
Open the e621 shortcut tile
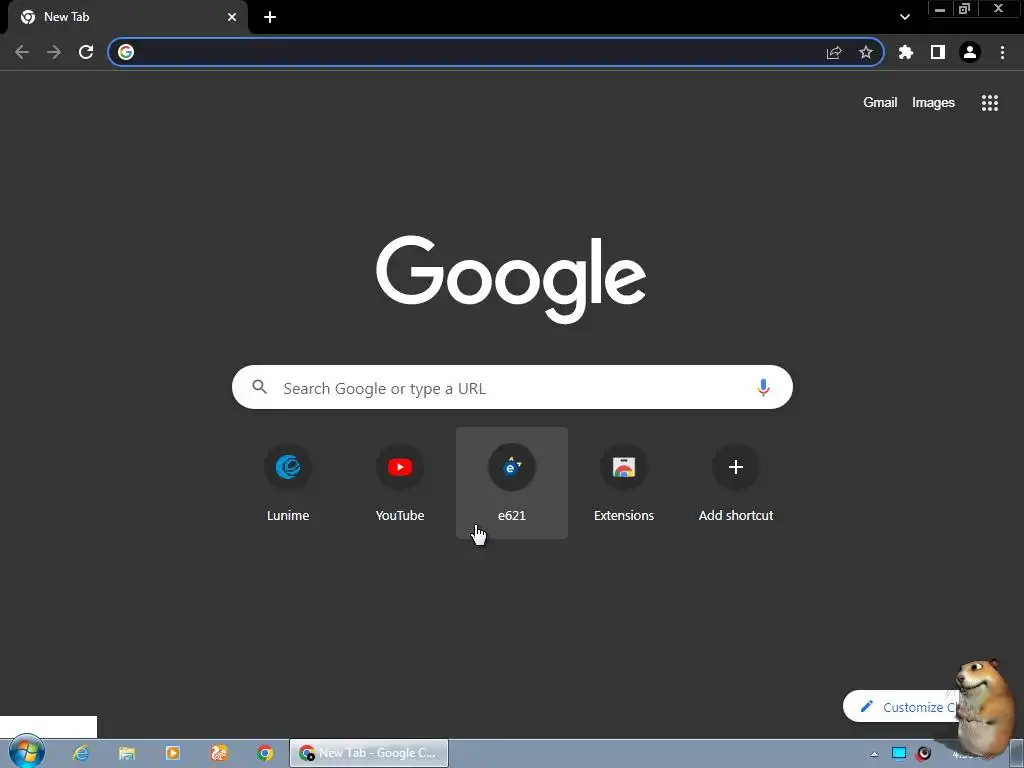(x=512, y=483)
